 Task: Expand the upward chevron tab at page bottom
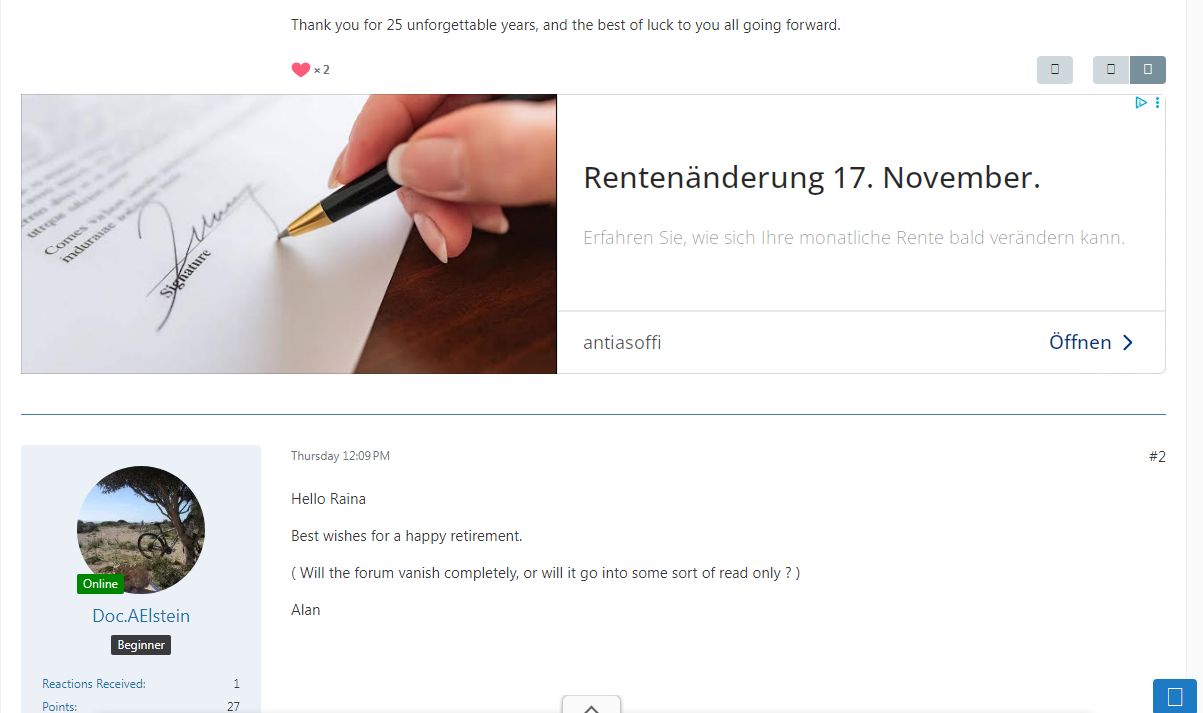591,705
